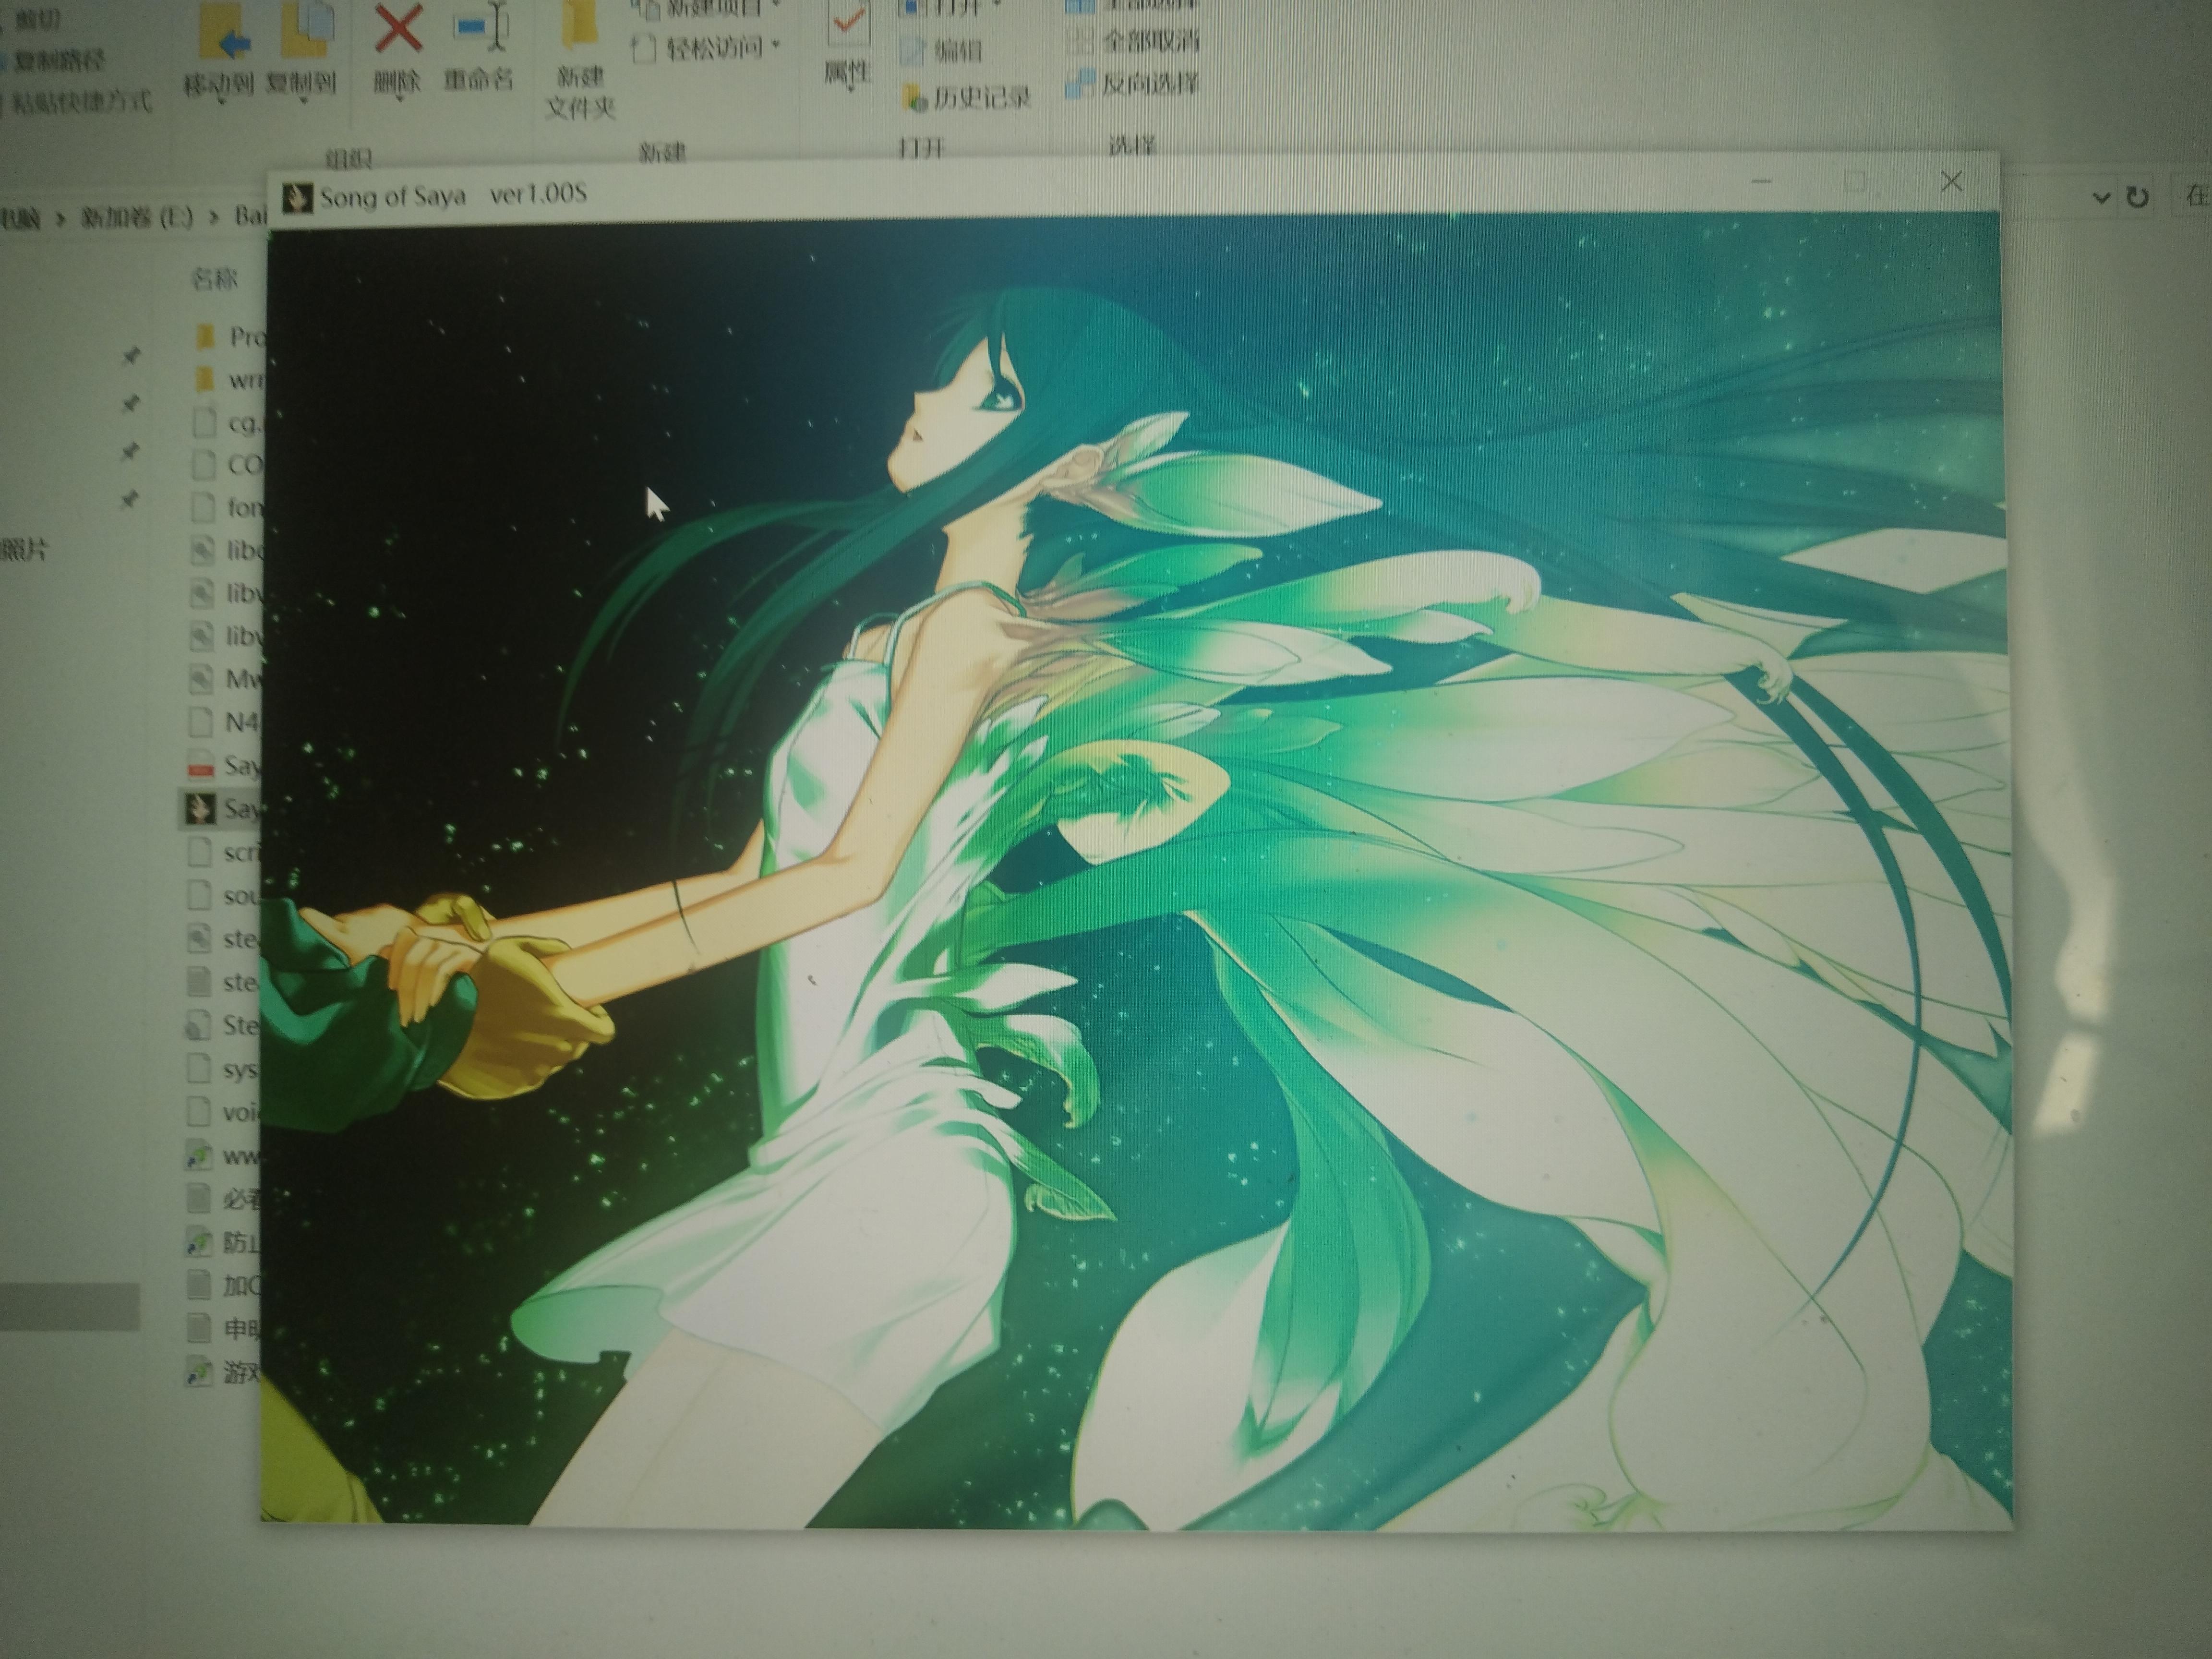2212x1659 pixels.
Task: Expand breadcrumb arrow after 新加卷 (E:)
Action: point(214,217)
